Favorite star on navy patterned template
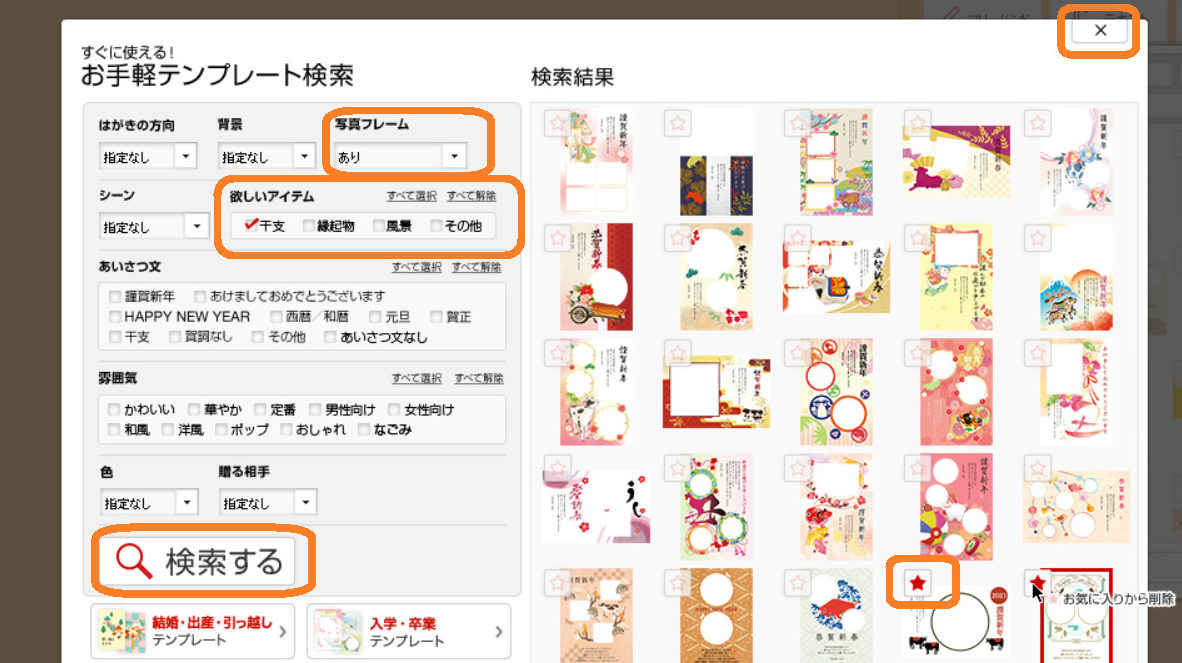The height and width of the screenshot is (663, 1182). pyautogui.click(x=677, y=123)
